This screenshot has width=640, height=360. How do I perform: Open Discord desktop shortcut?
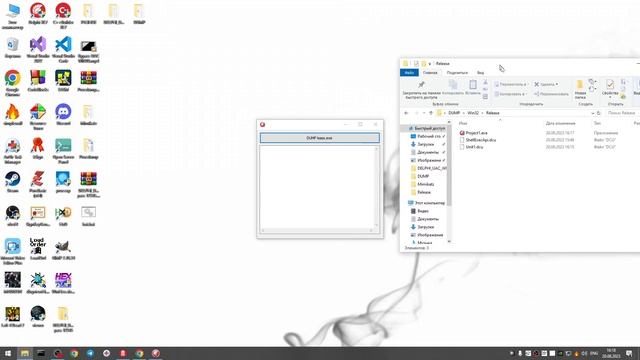point(63,114)
